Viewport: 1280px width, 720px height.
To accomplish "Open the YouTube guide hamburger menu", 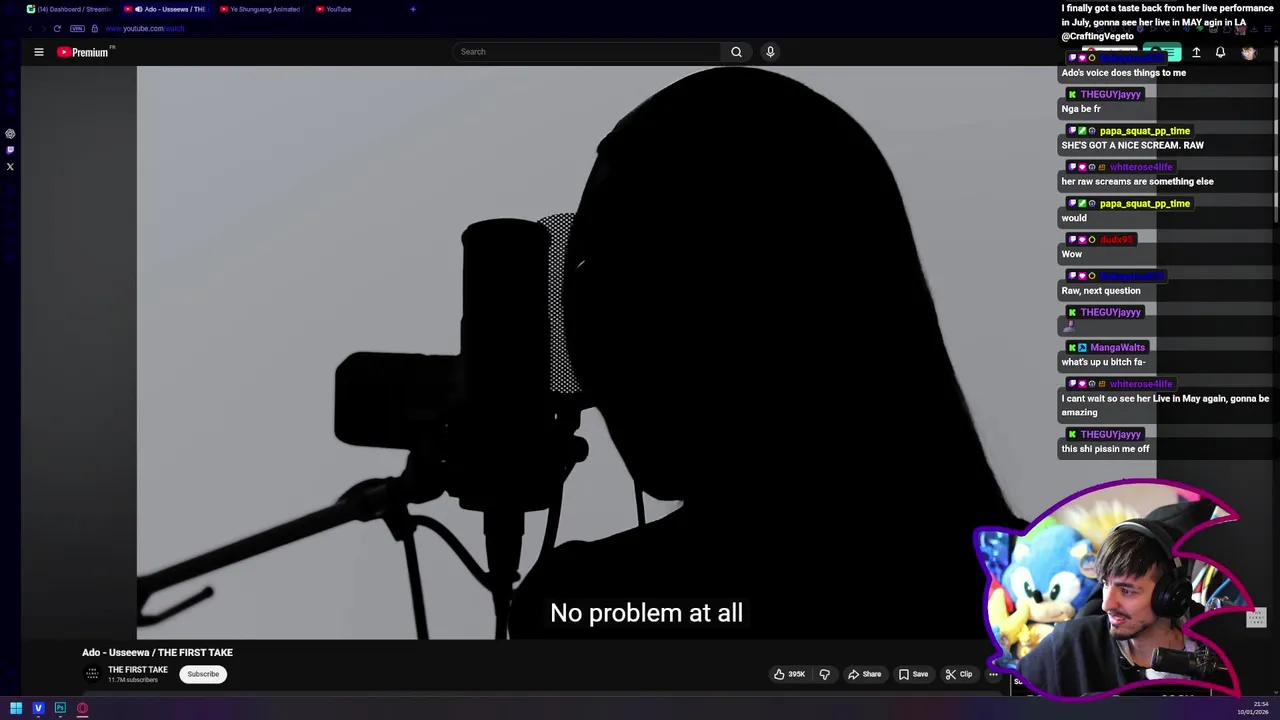I will (39, 52).
